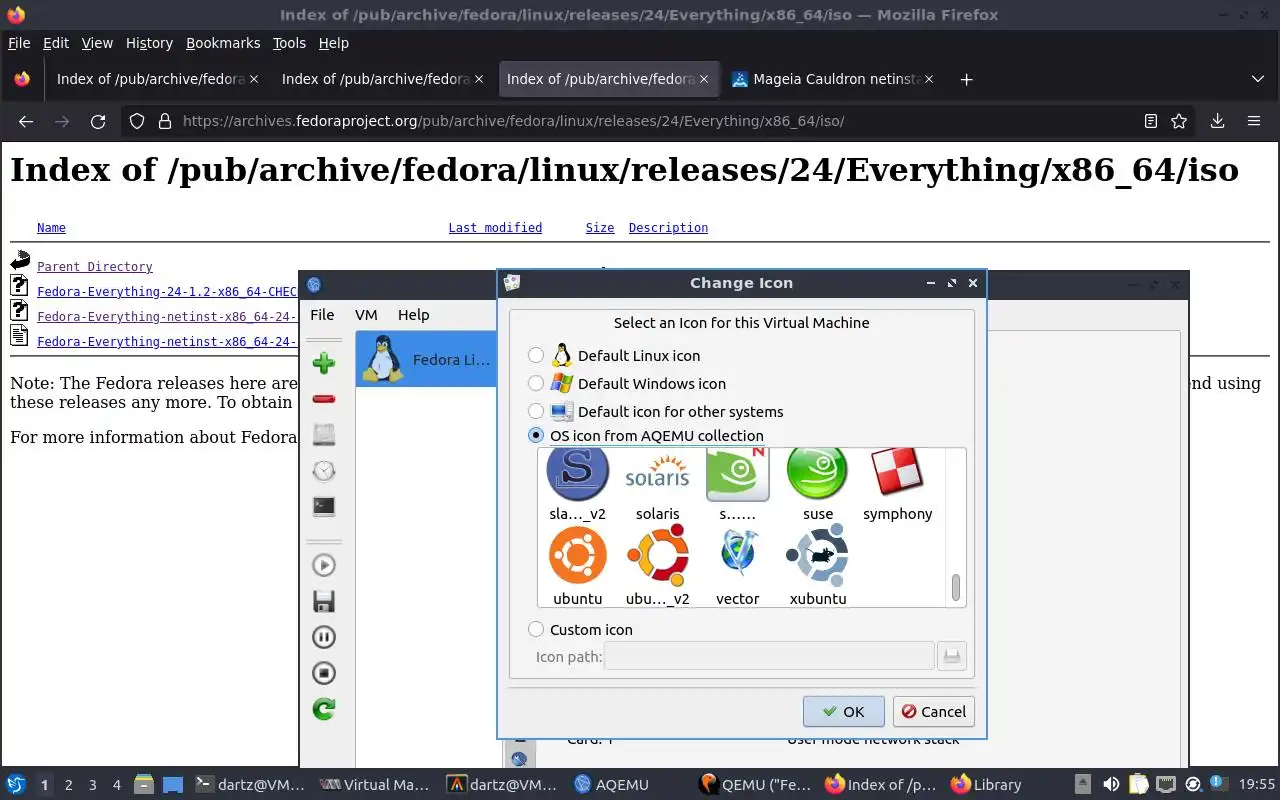The width and height of the screenshot is (1280, 800).
Task: Open Firefox View menu
Action: pyautogui.click(x=97, y=43)
